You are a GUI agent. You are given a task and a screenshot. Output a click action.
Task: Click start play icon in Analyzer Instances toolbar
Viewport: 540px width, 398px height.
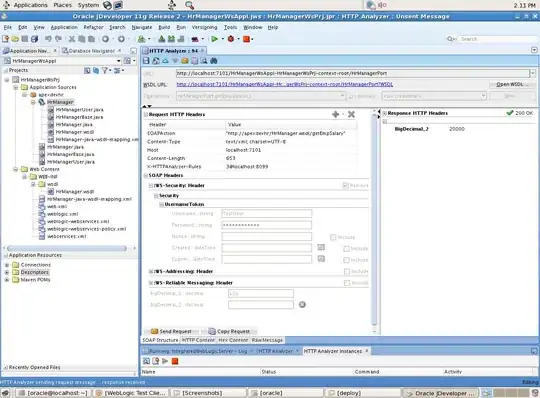(165, 361)
